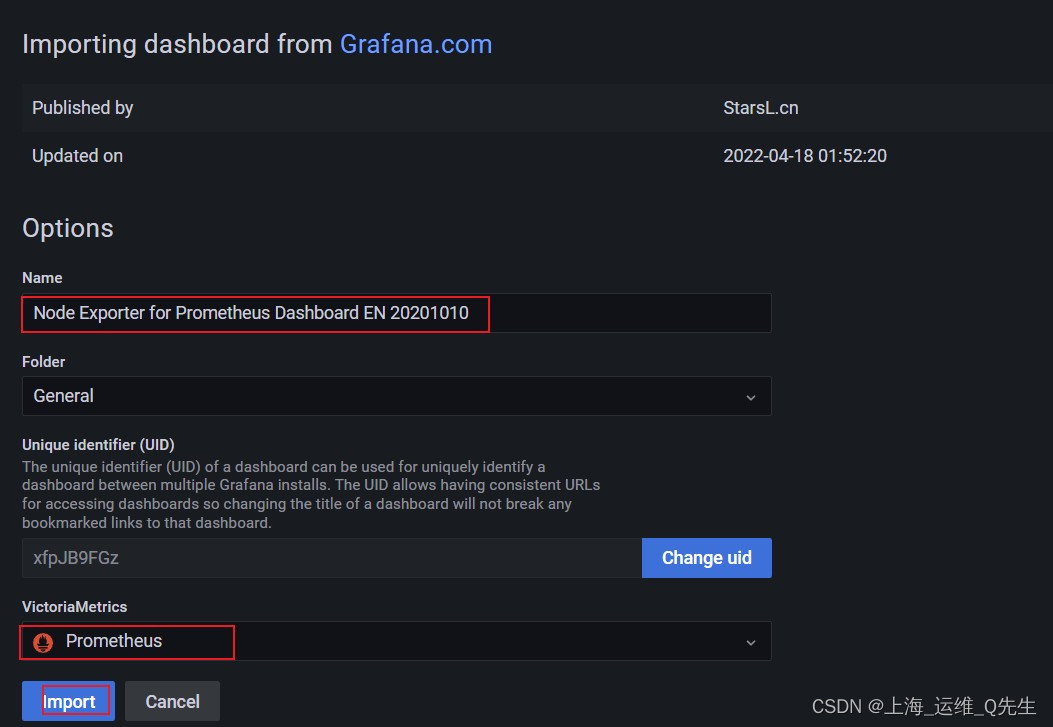Click the blue Import button

(x=68, y=701)
